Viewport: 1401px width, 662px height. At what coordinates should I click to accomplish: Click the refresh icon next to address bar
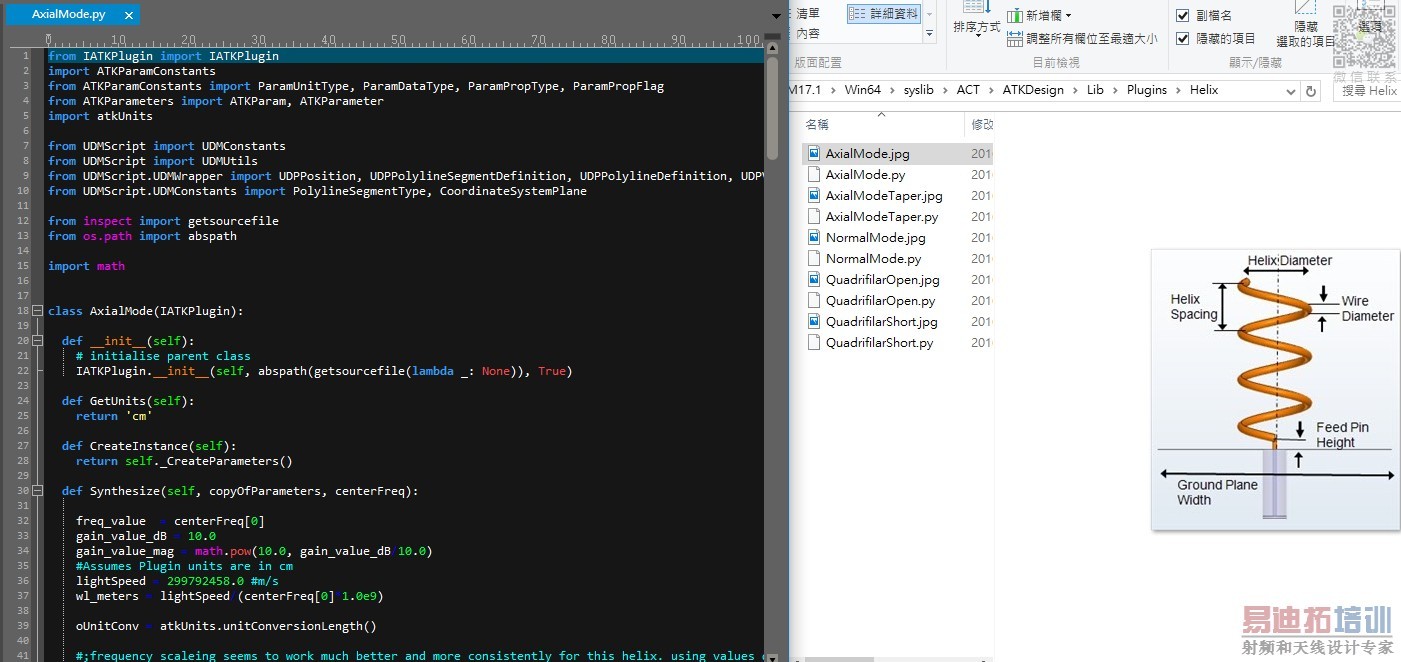pyautogui.click(x=1313, y=90)
